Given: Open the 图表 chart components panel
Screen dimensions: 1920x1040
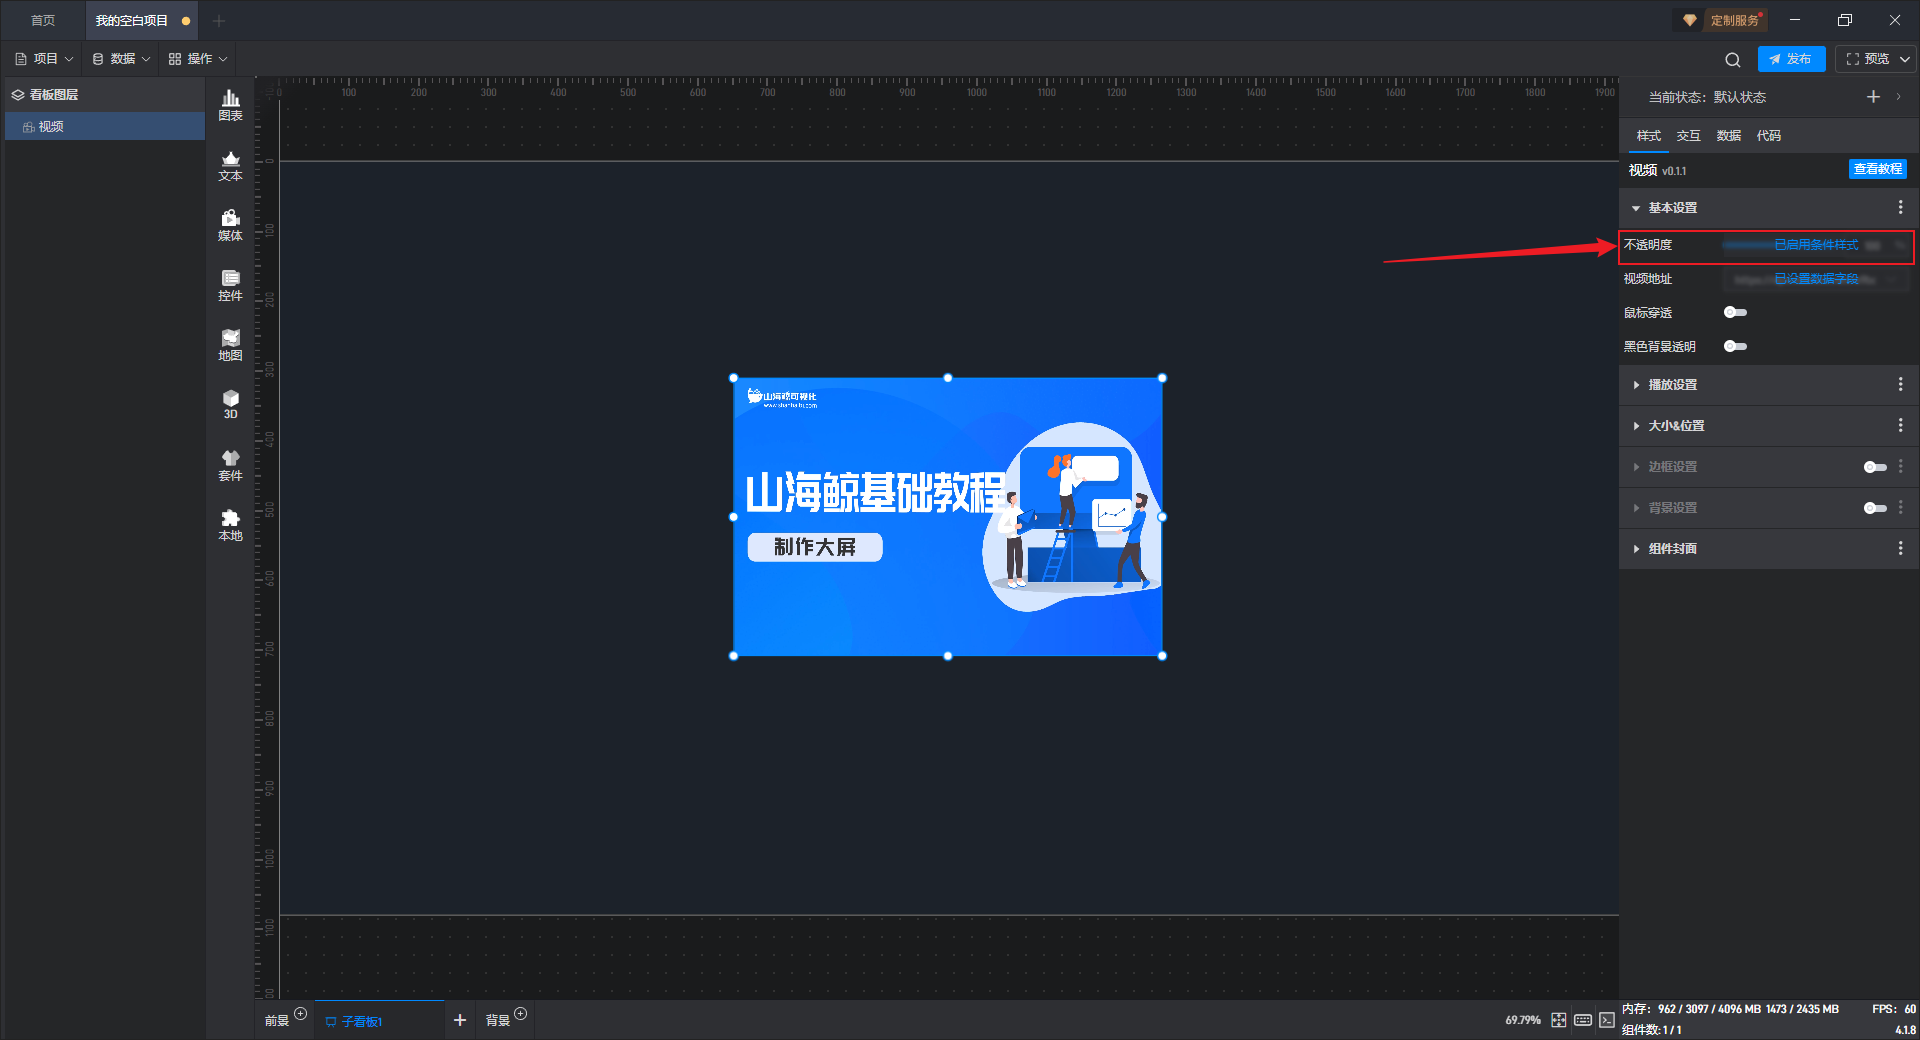Looking at the screenshot, I should [230, 105].
